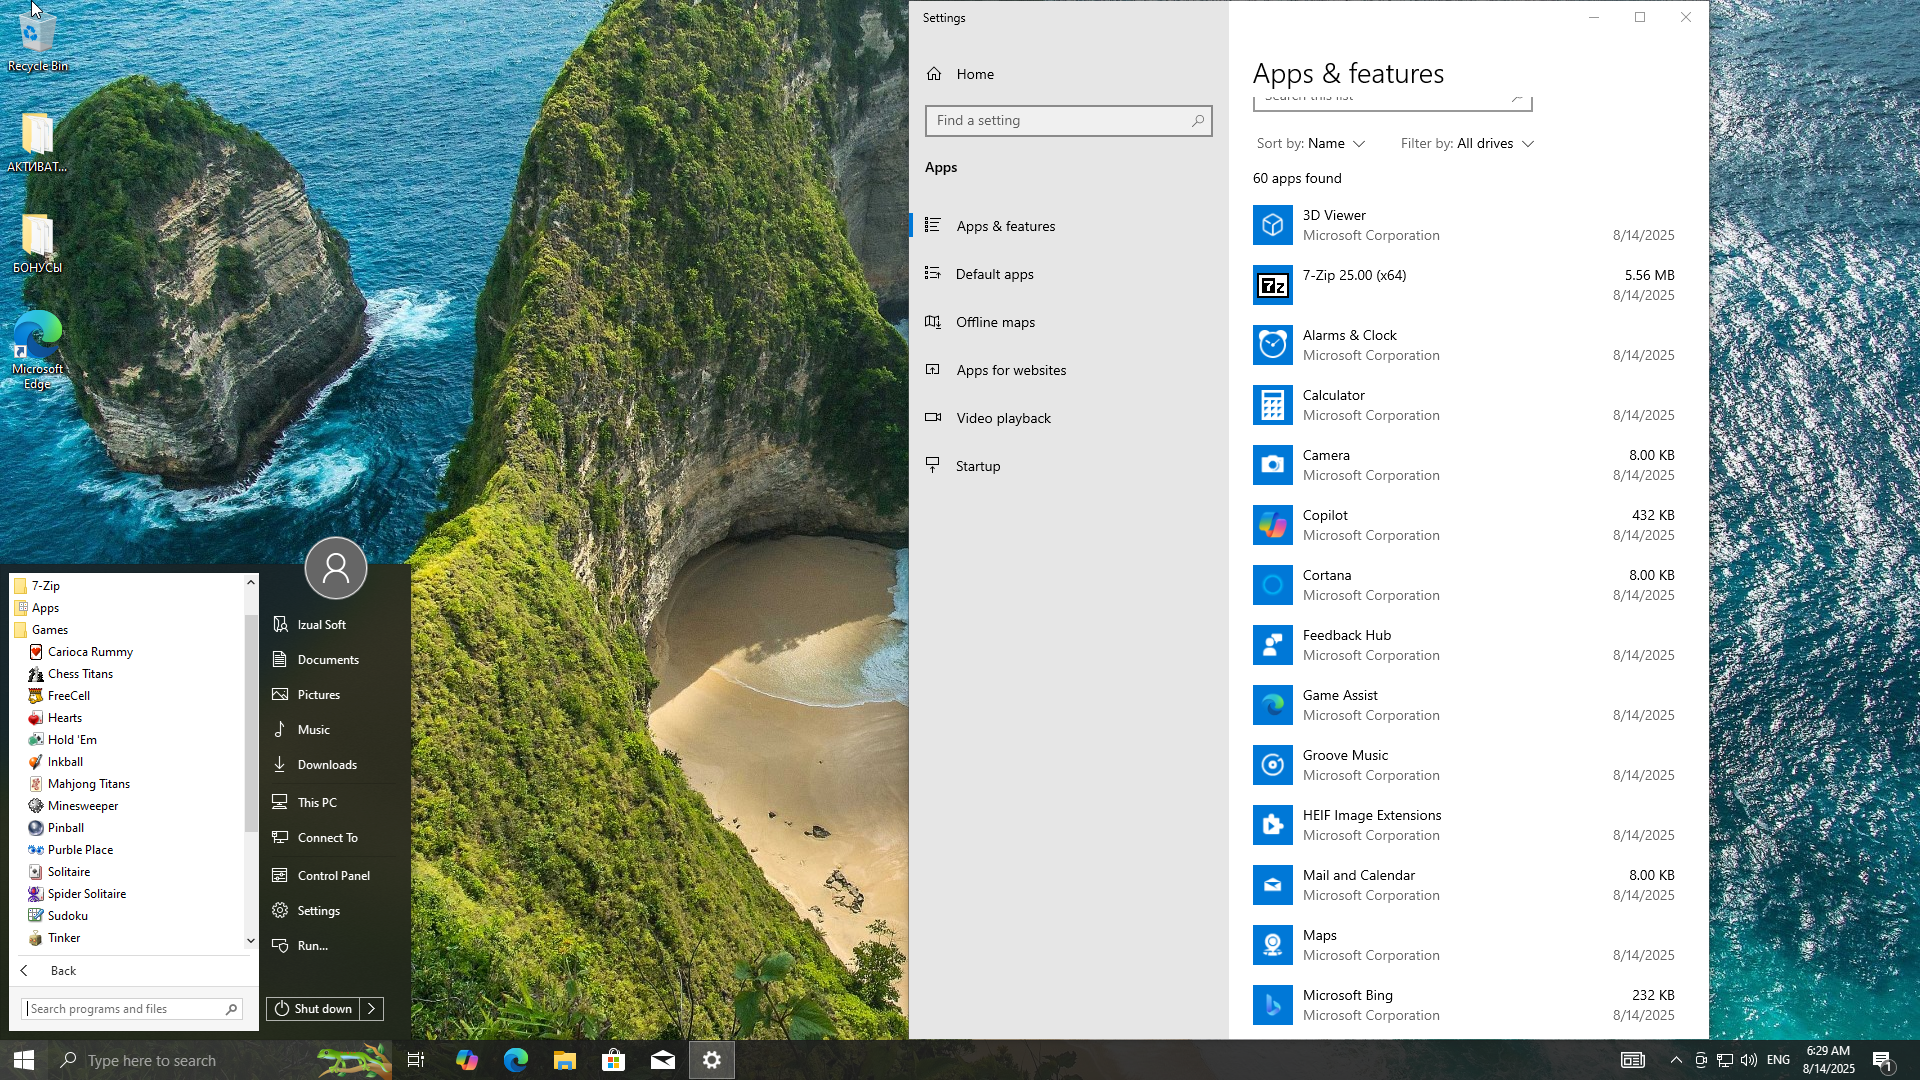Open Mail from the taskbar
1920x1080 pixels.
click(663, 1060)
